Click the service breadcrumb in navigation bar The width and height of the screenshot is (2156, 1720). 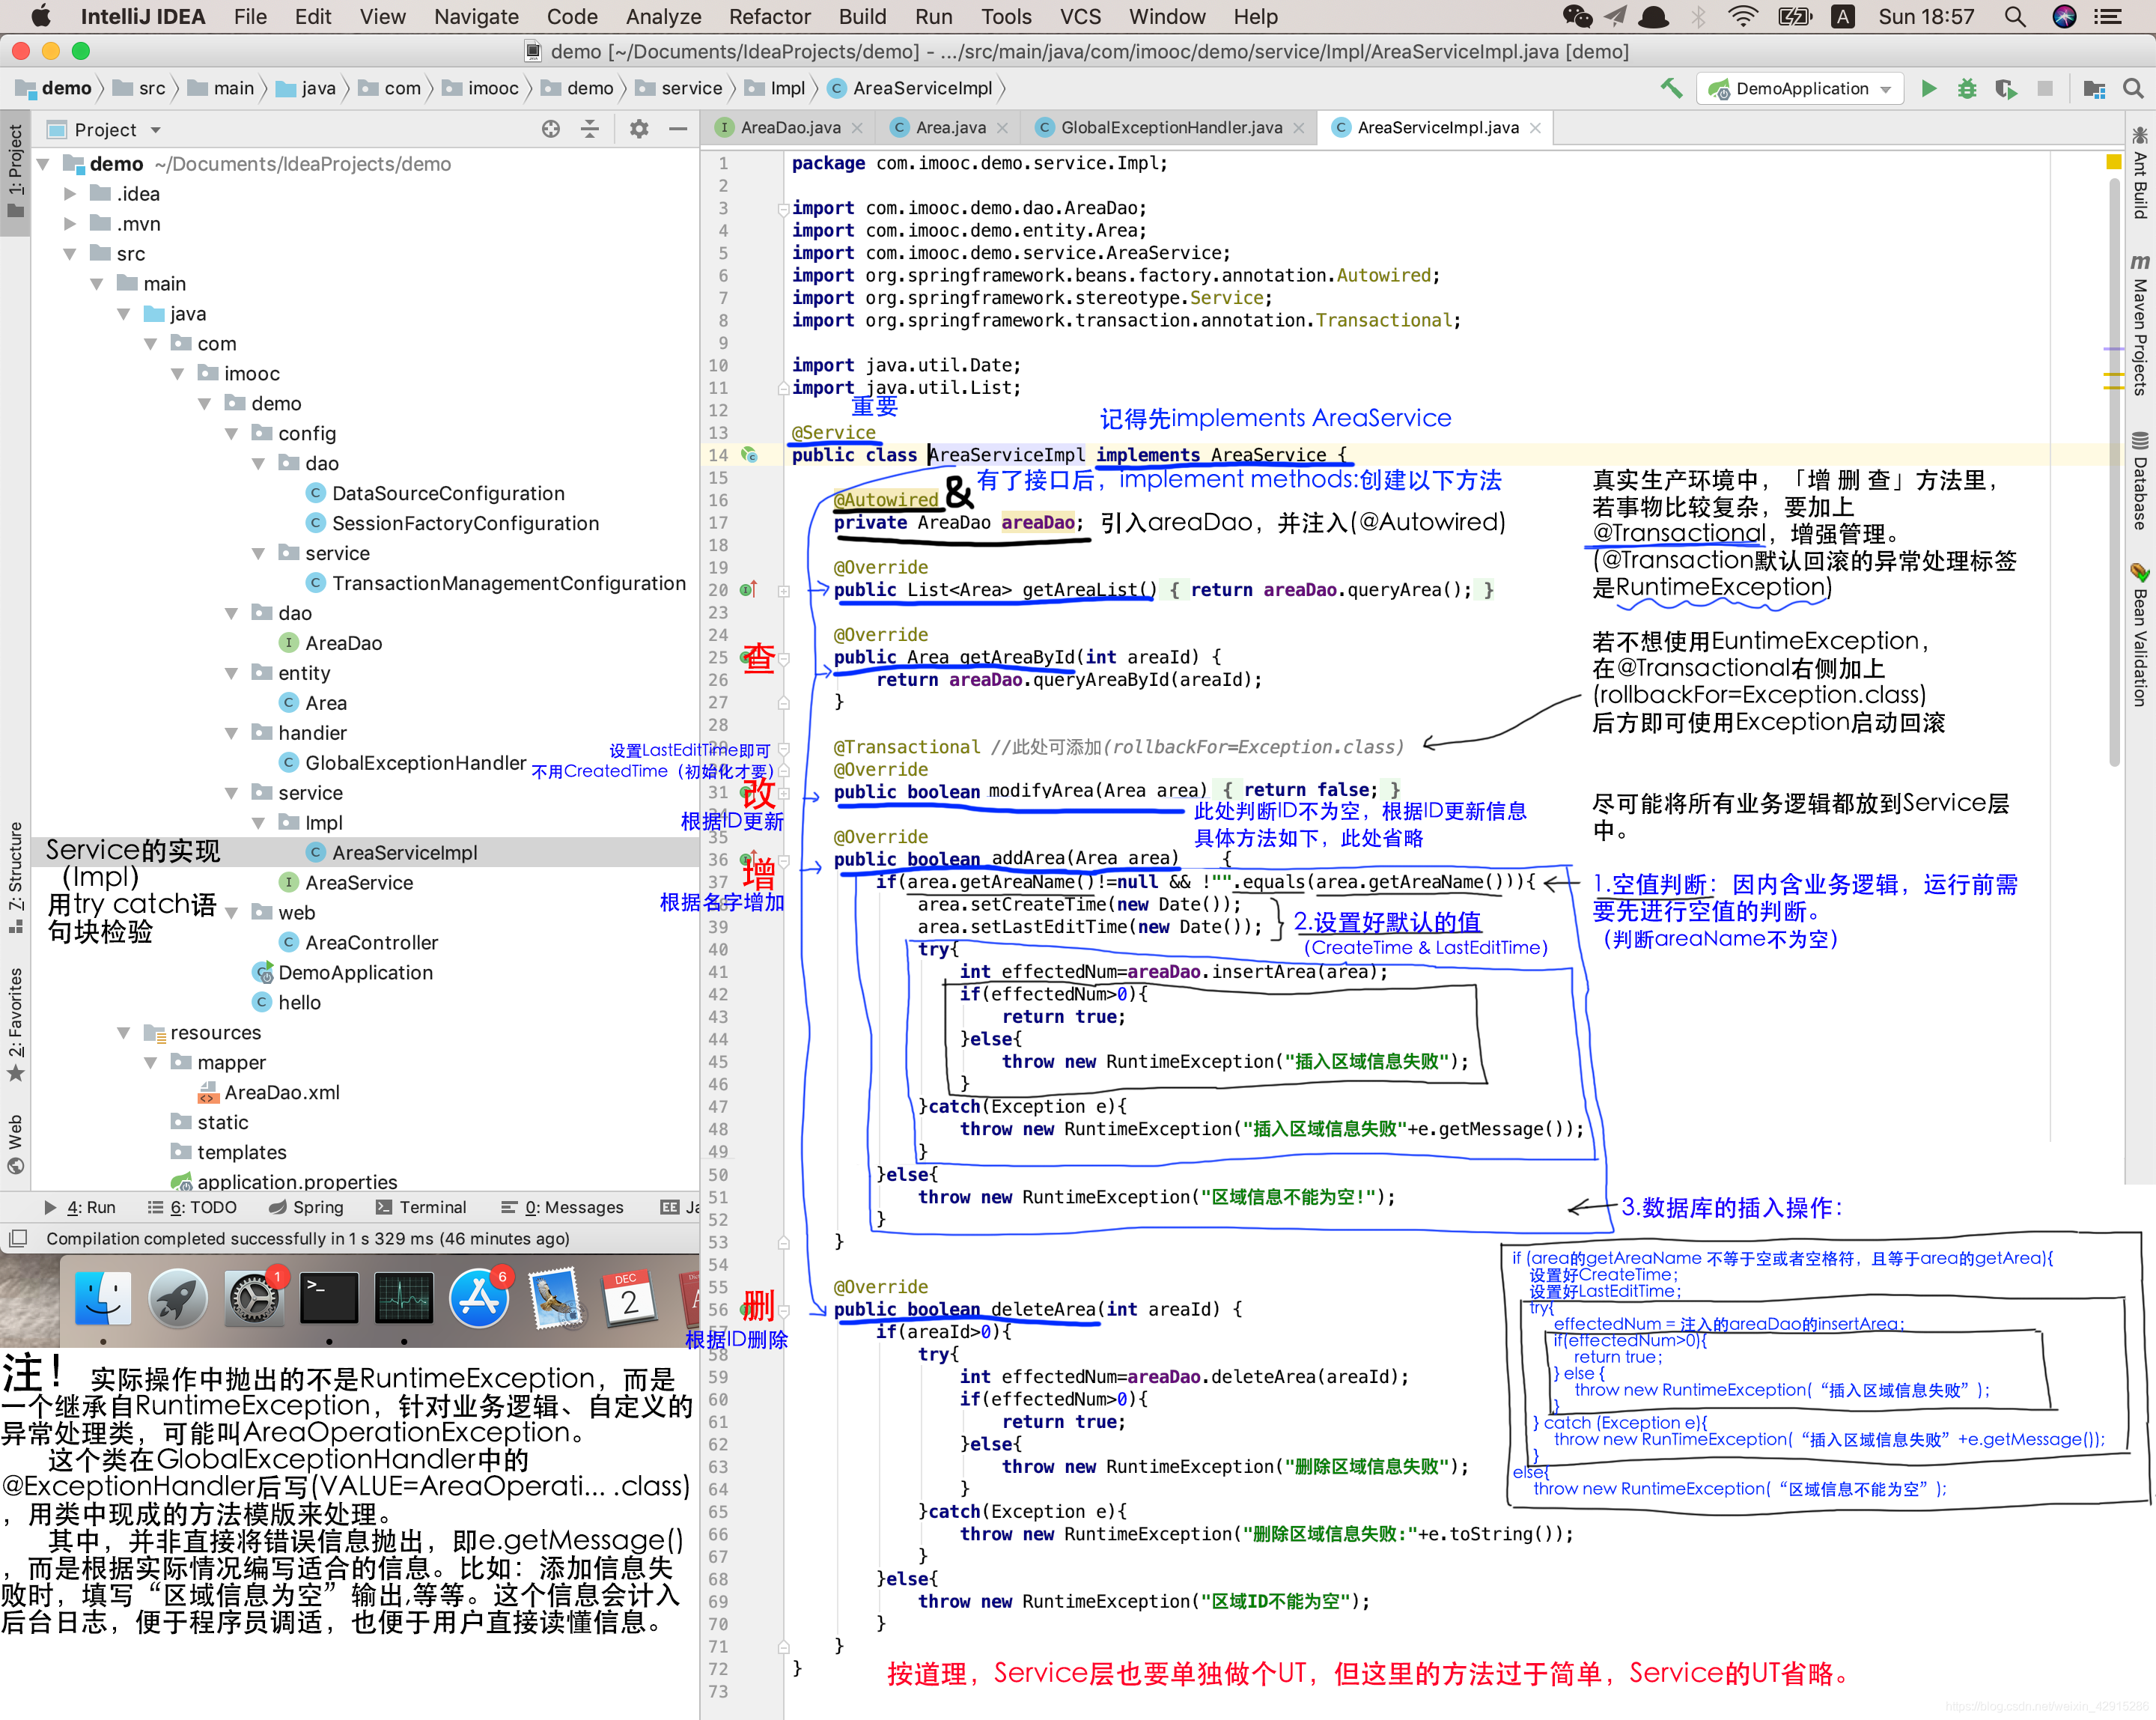[x=678, y=88]
